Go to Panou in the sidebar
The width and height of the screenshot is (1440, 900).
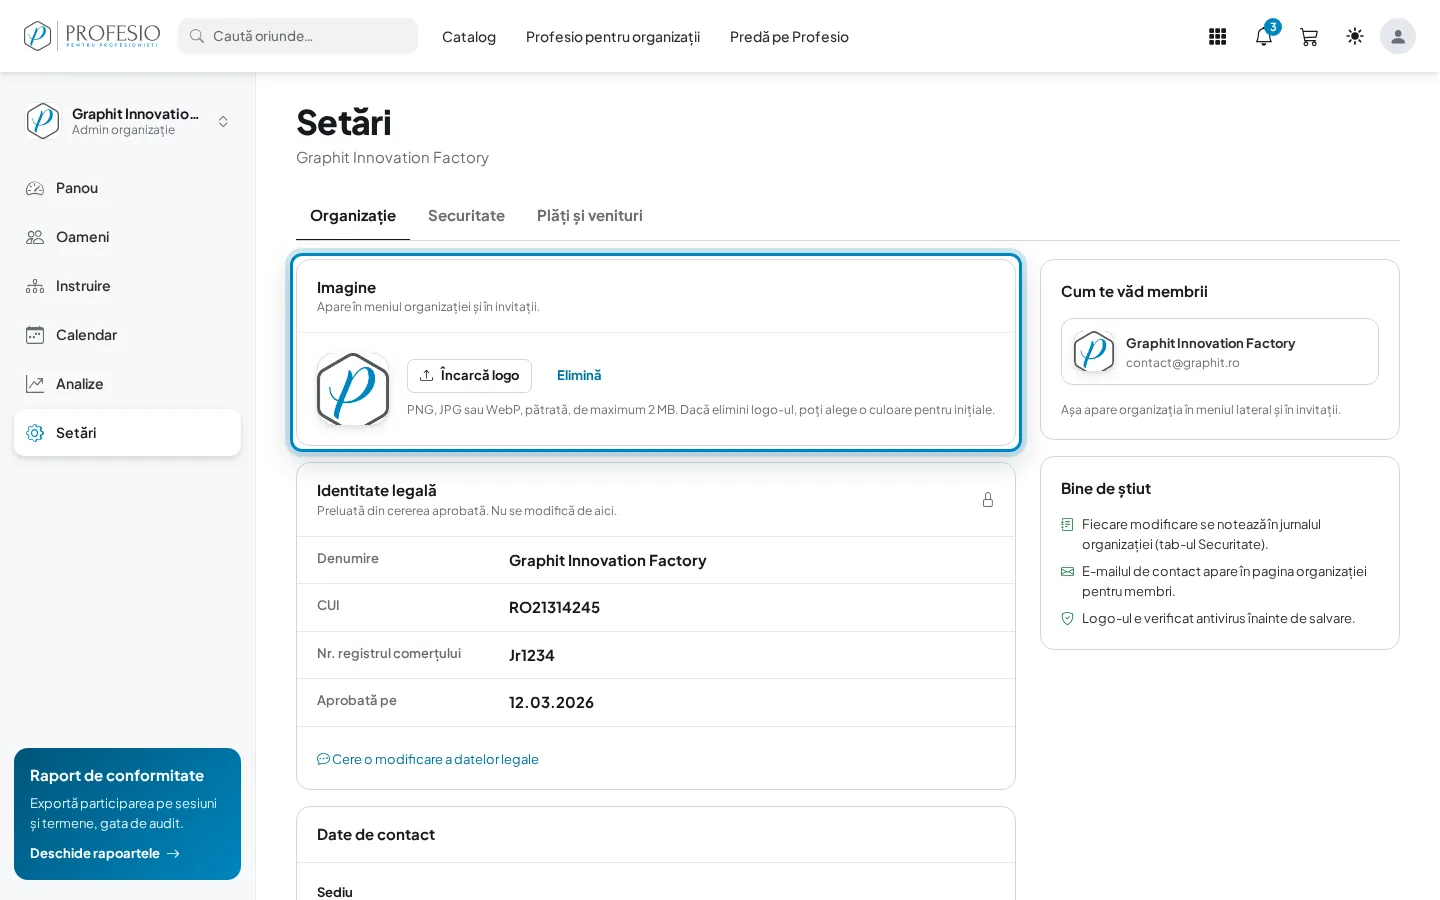[127, 188]
